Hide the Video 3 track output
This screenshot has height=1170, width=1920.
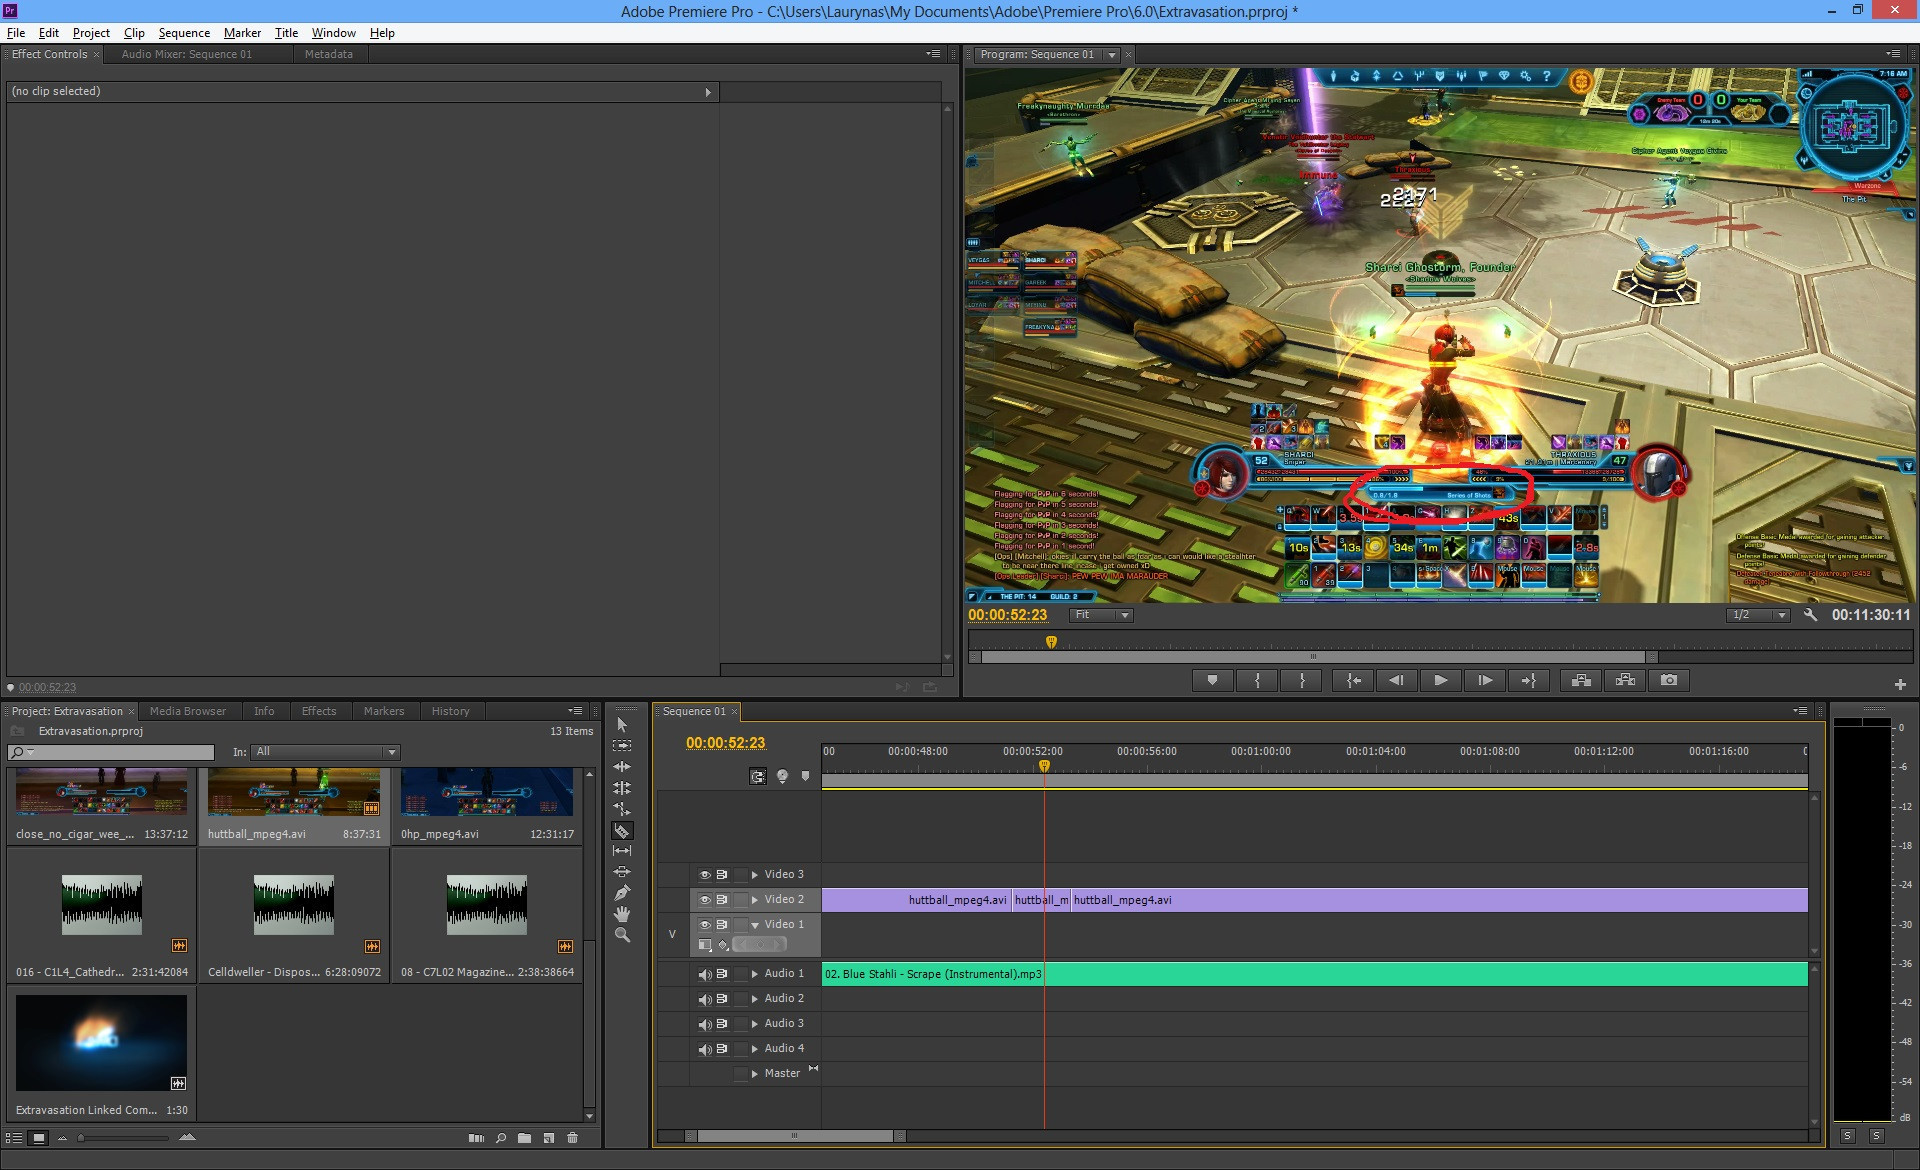tap(704, 875)
